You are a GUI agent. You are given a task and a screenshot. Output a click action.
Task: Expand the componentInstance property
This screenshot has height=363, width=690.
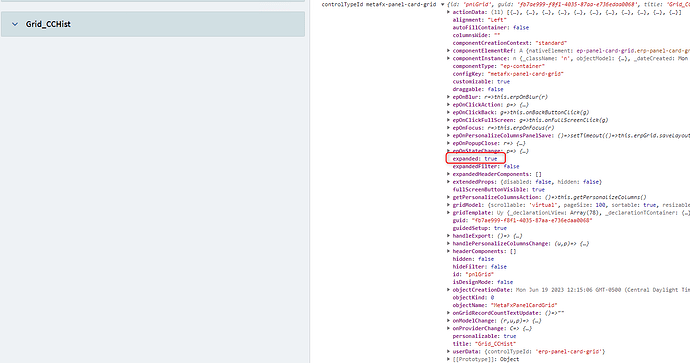tap(448, 59)
